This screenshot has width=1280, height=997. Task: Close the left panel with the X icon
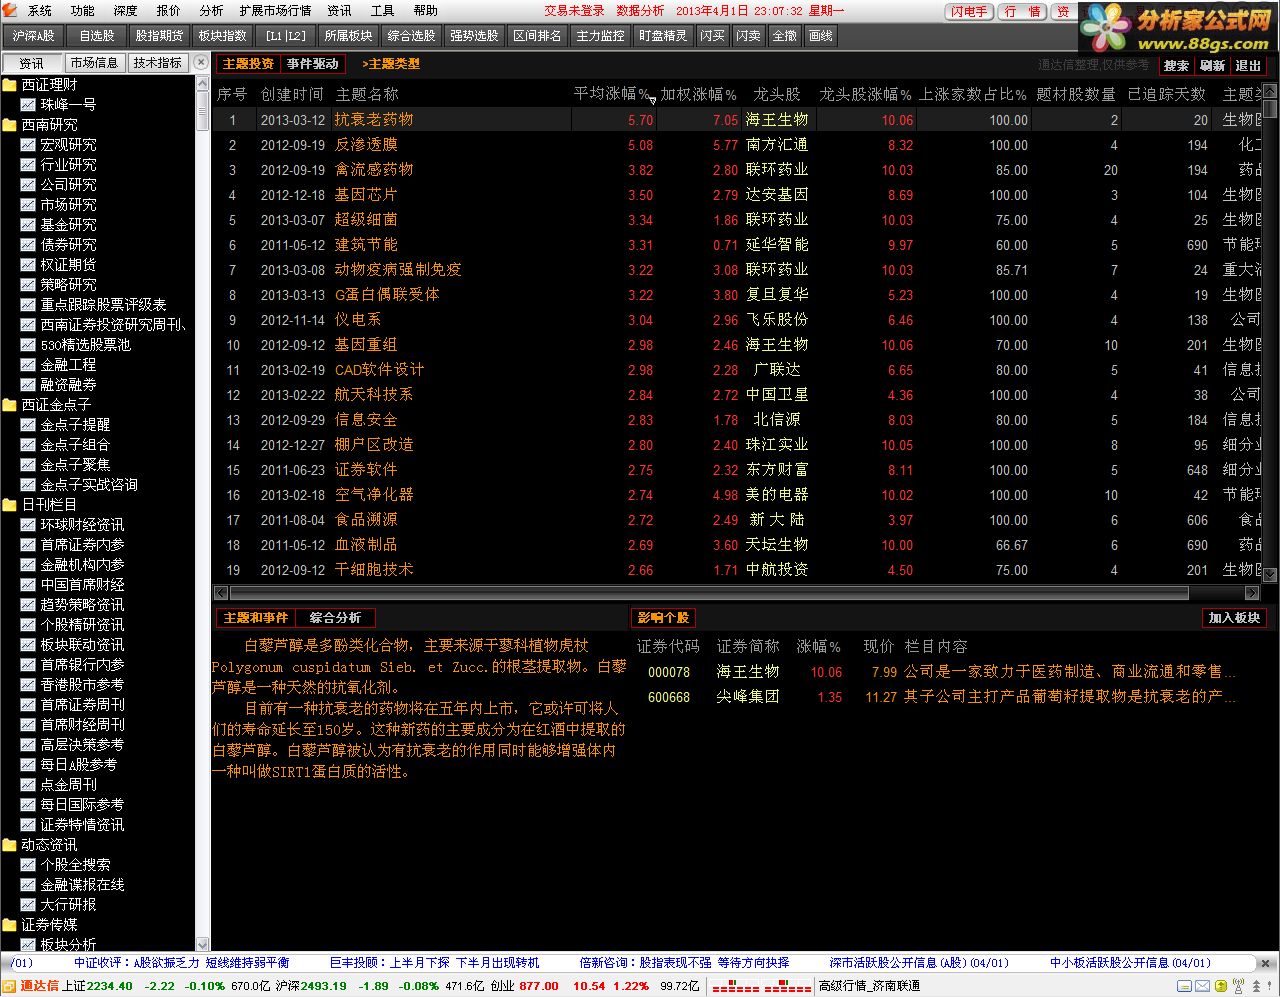201,62
